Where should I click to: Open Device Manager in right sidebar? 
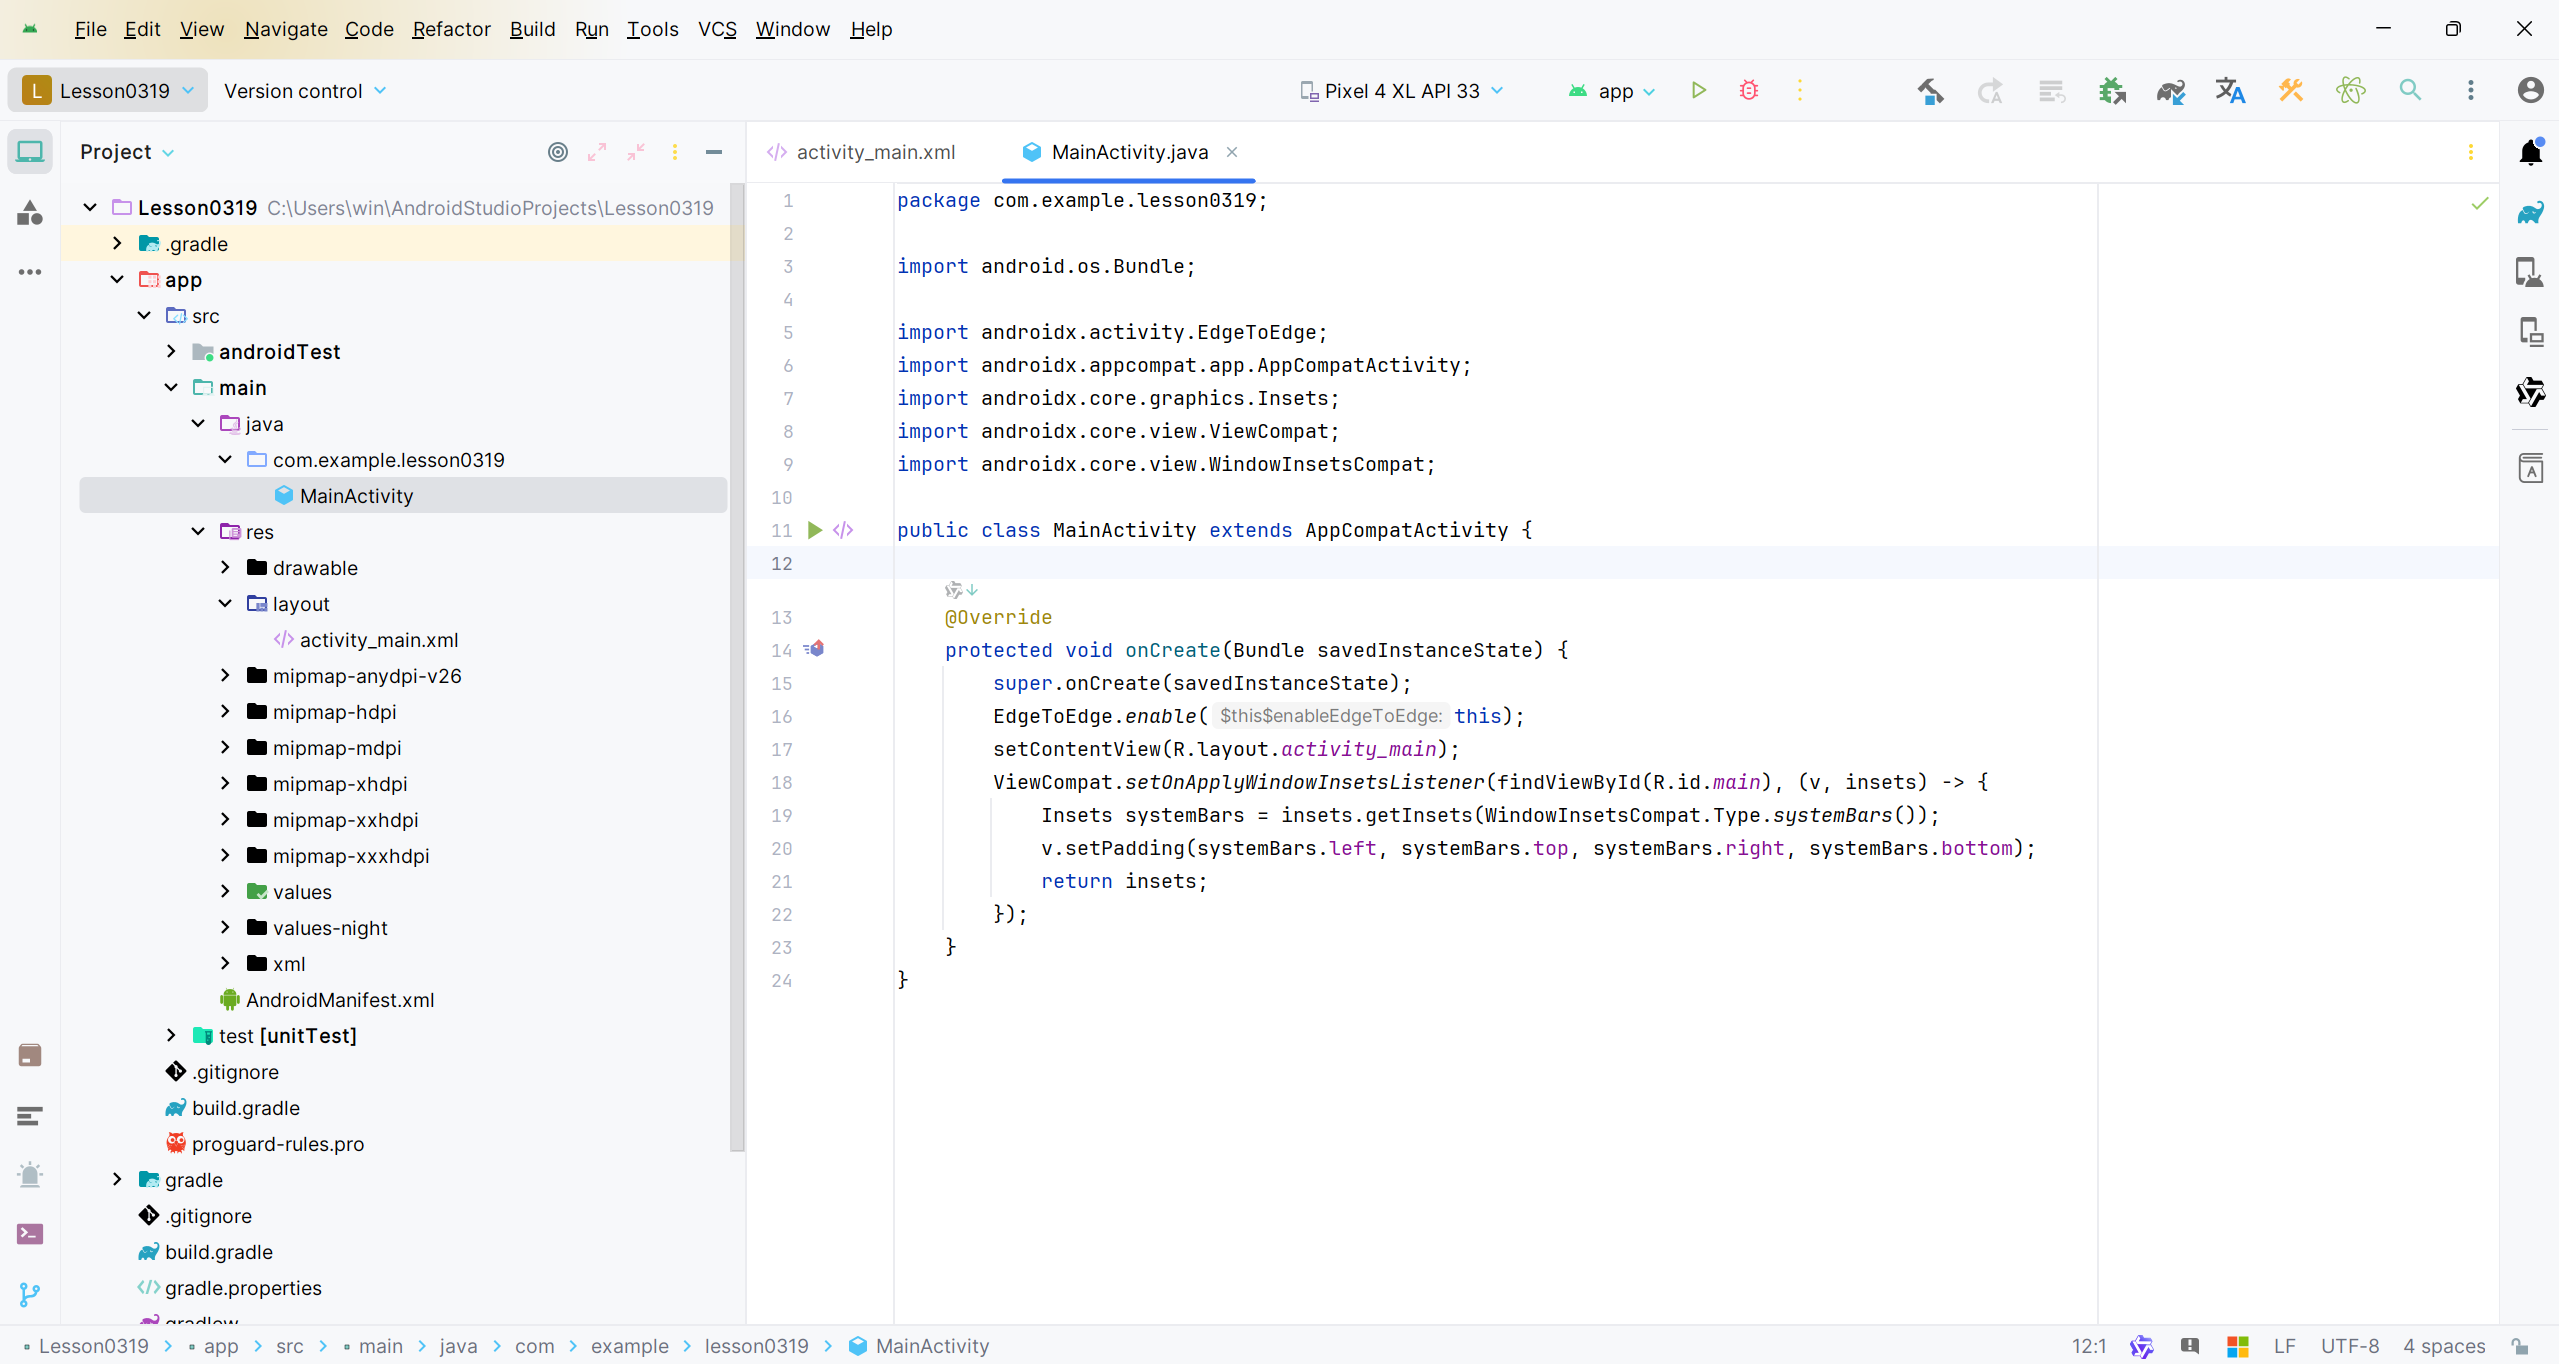(x=2530, y=272)
